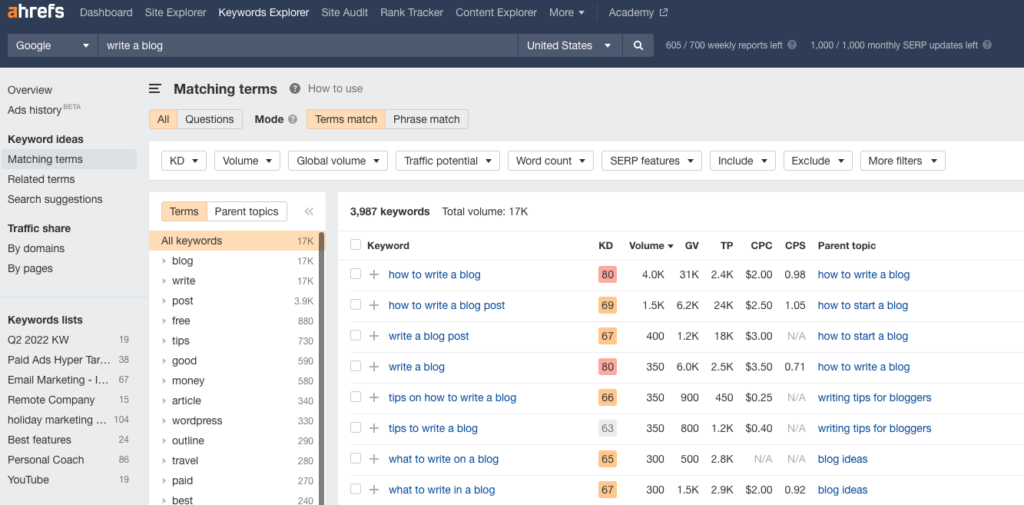The image size is (1024, 505).
Task: Open the Exclude filter dropdown
Action: 818,161
